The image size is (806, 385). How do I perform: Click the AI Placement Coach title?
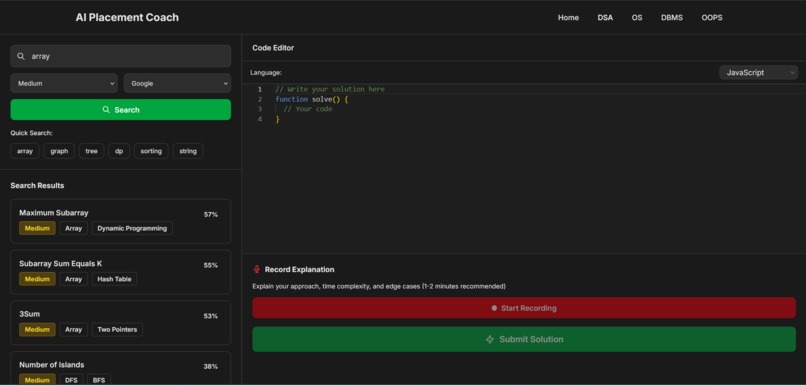[x=127, y=17]
